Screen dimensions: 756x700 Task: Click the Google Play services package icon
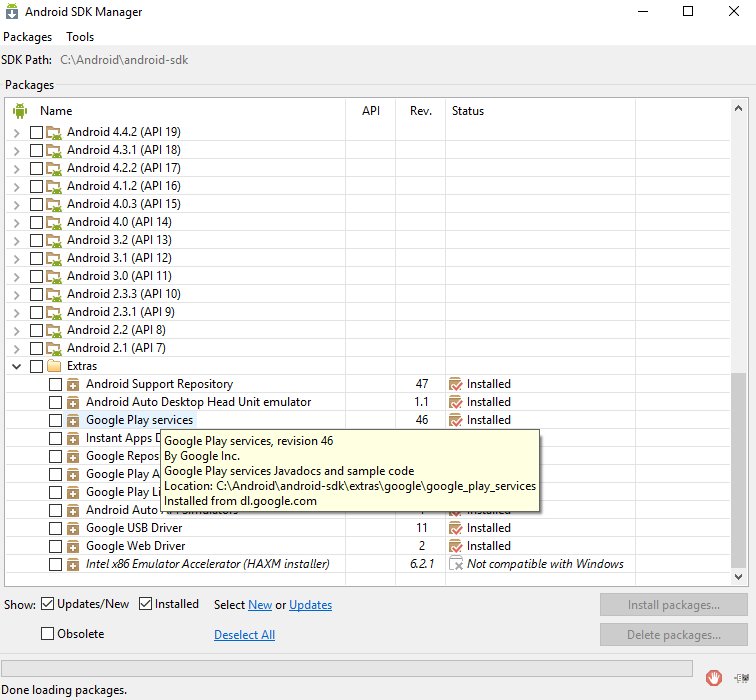pos(73,420)
